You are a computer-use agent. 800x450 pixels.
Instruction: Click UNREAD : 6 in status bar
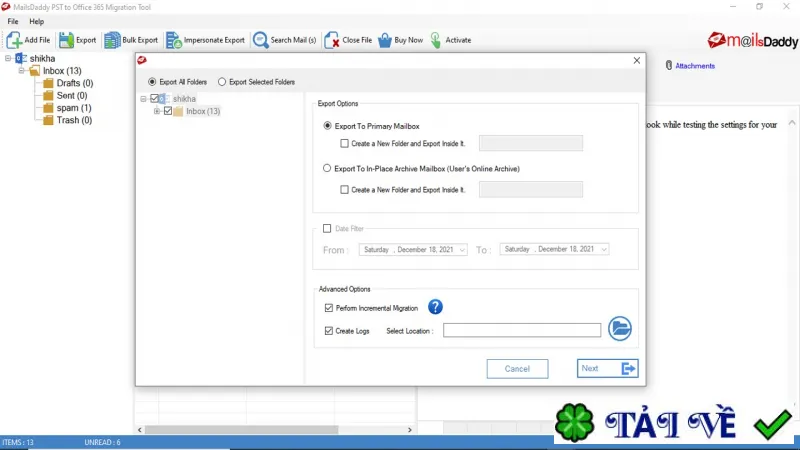(103, 442)
